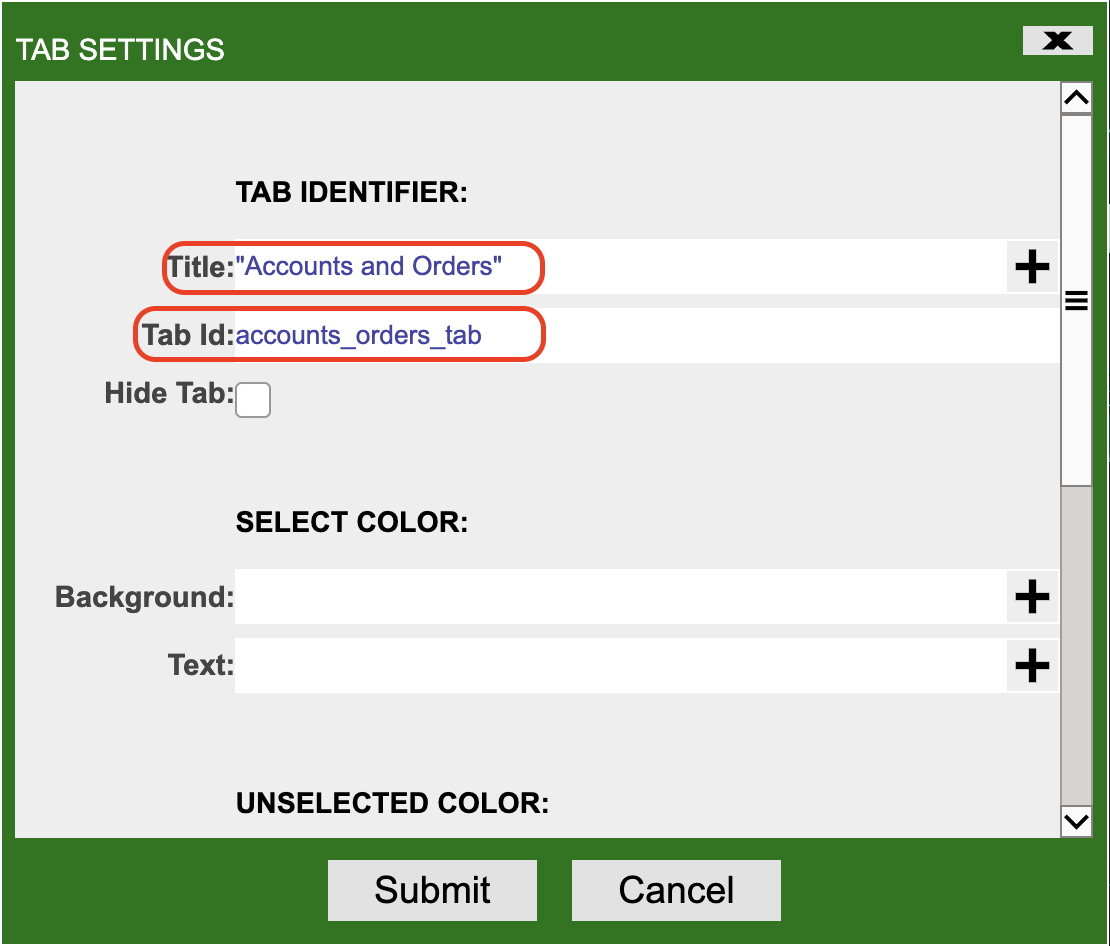Select the Background color input field
The height and width of the screenshot is (946, 1110).
620,597
